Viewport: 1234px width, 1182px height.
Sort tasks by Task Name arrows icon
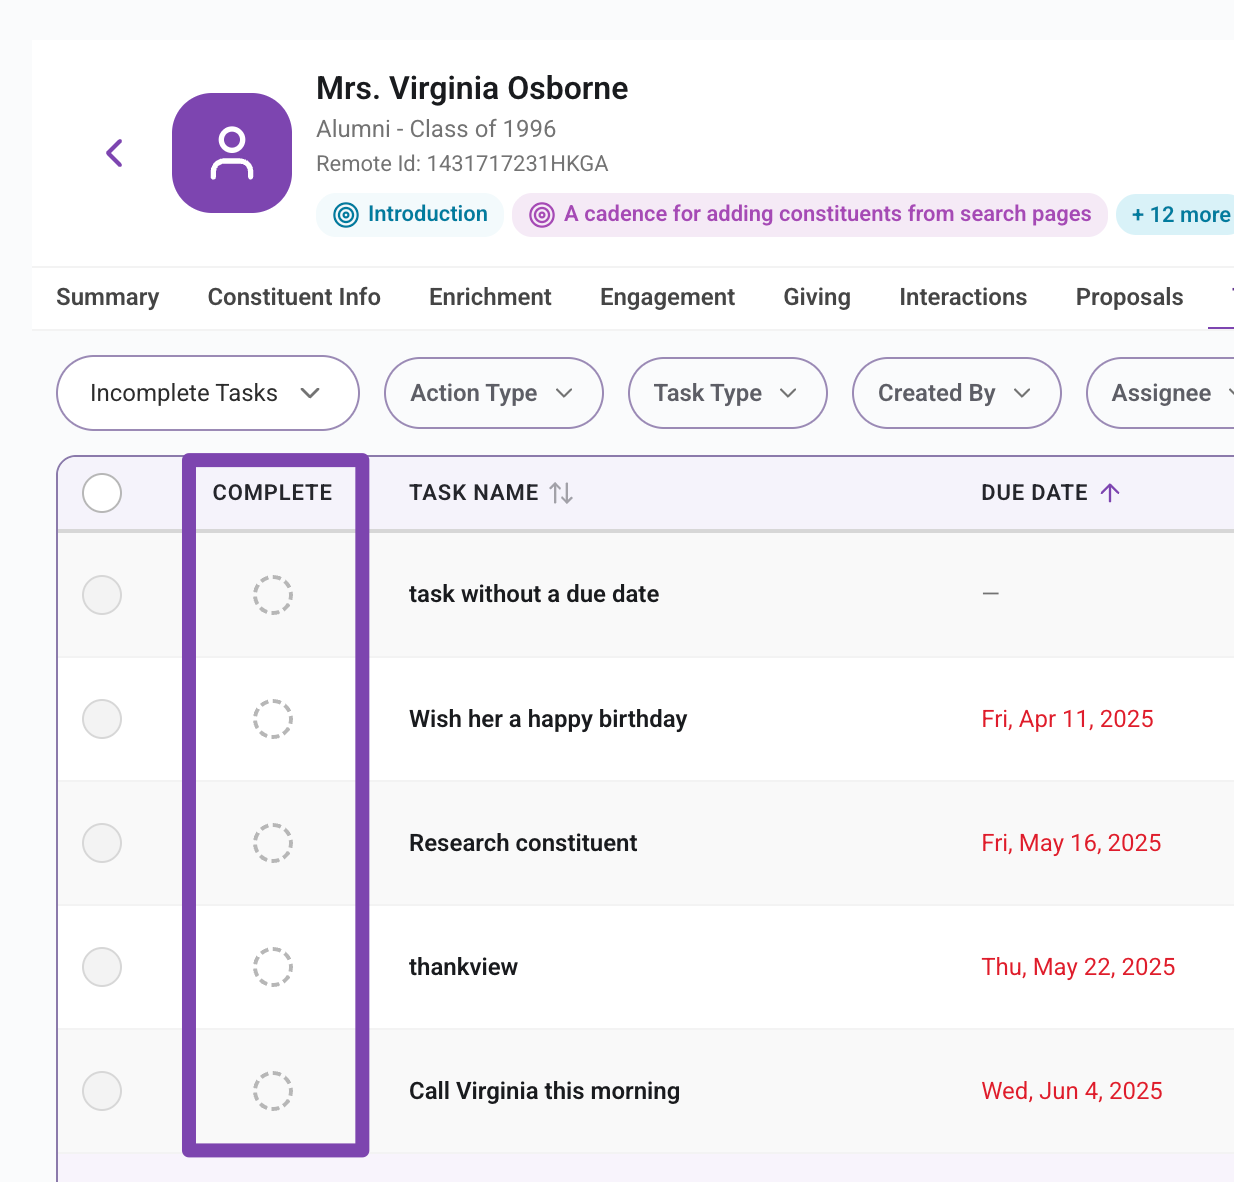[x=561, y=493]
